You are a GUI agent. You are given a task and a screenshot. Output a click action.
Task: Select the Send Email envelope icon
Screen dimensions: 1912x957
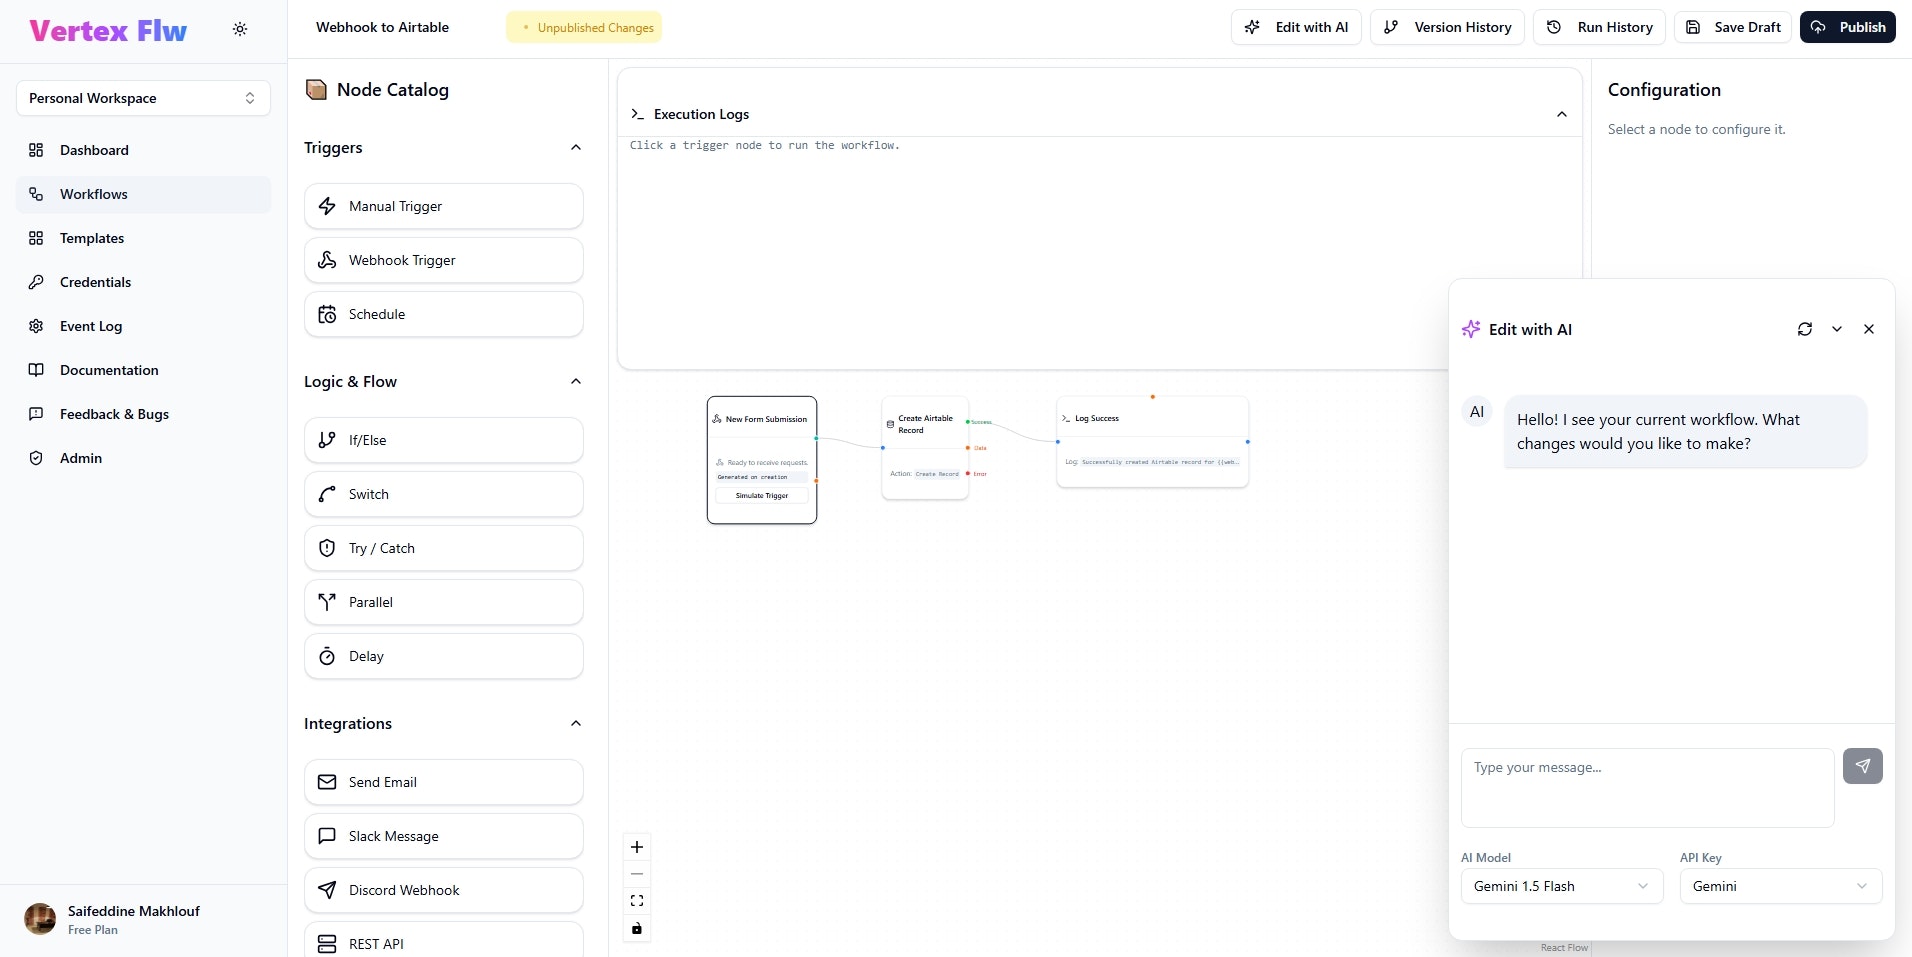(x=327, y=782)
